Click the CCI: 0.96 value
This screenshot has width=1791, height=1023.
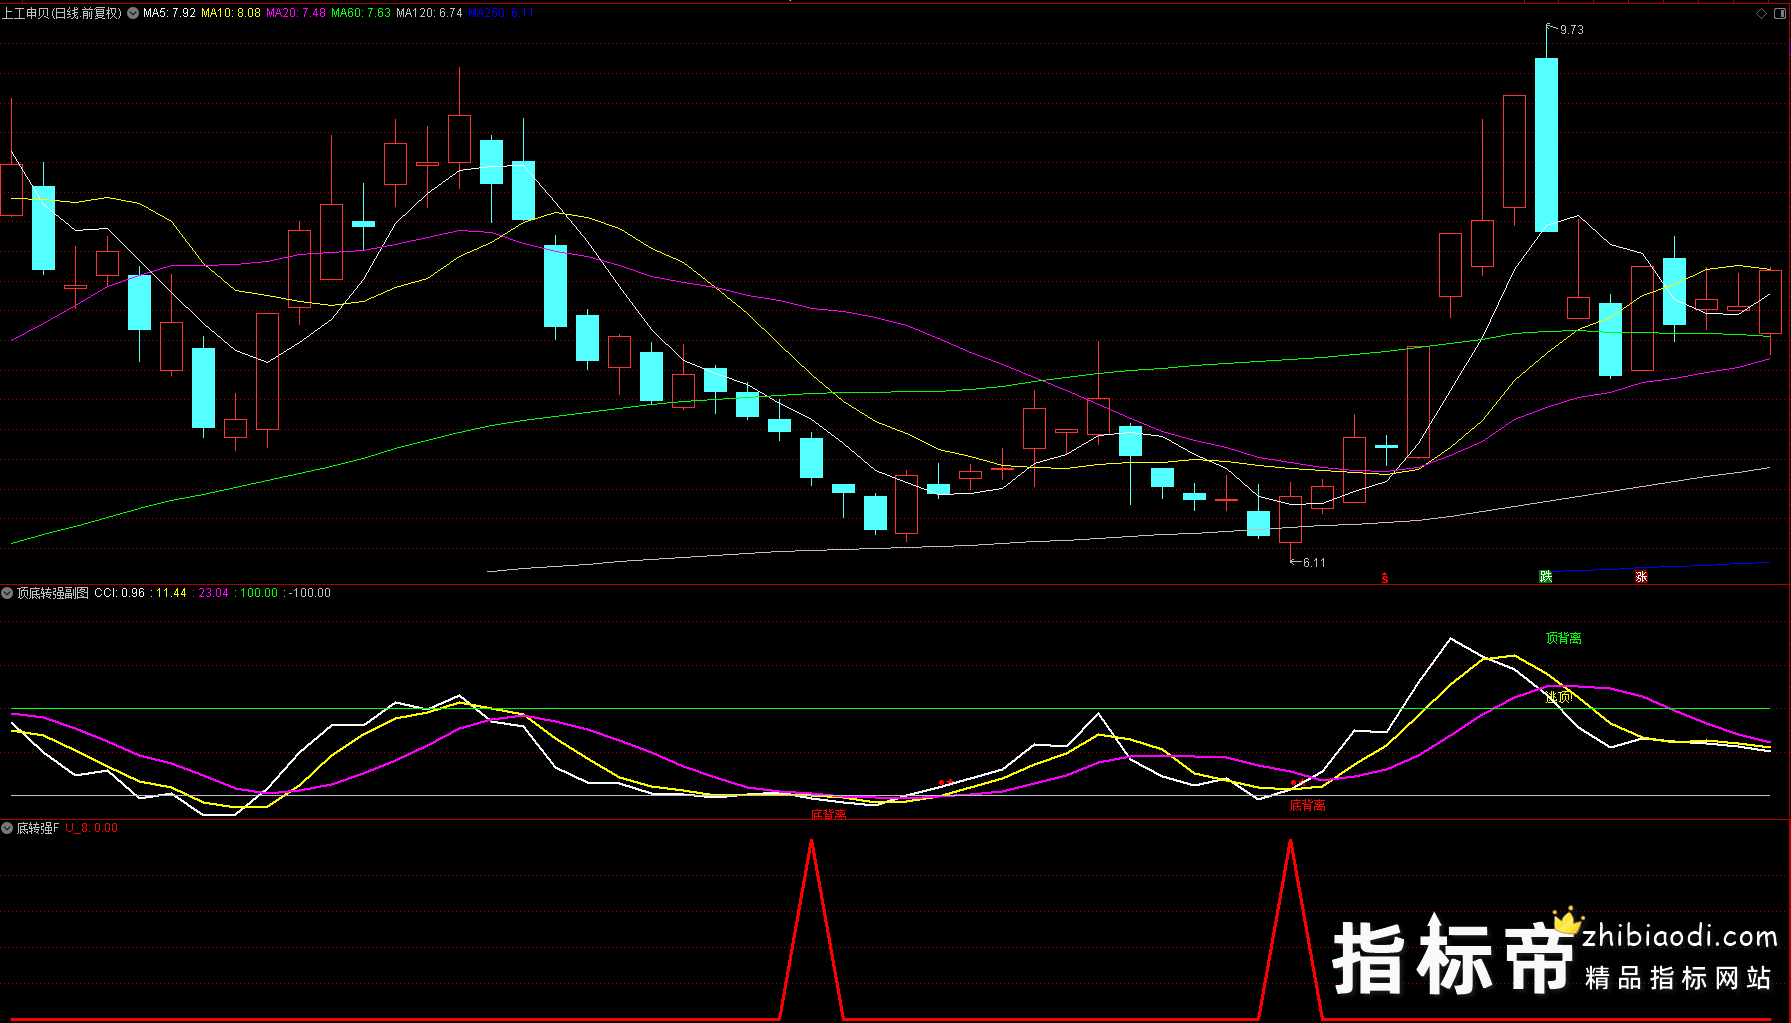tap(119, 593)
